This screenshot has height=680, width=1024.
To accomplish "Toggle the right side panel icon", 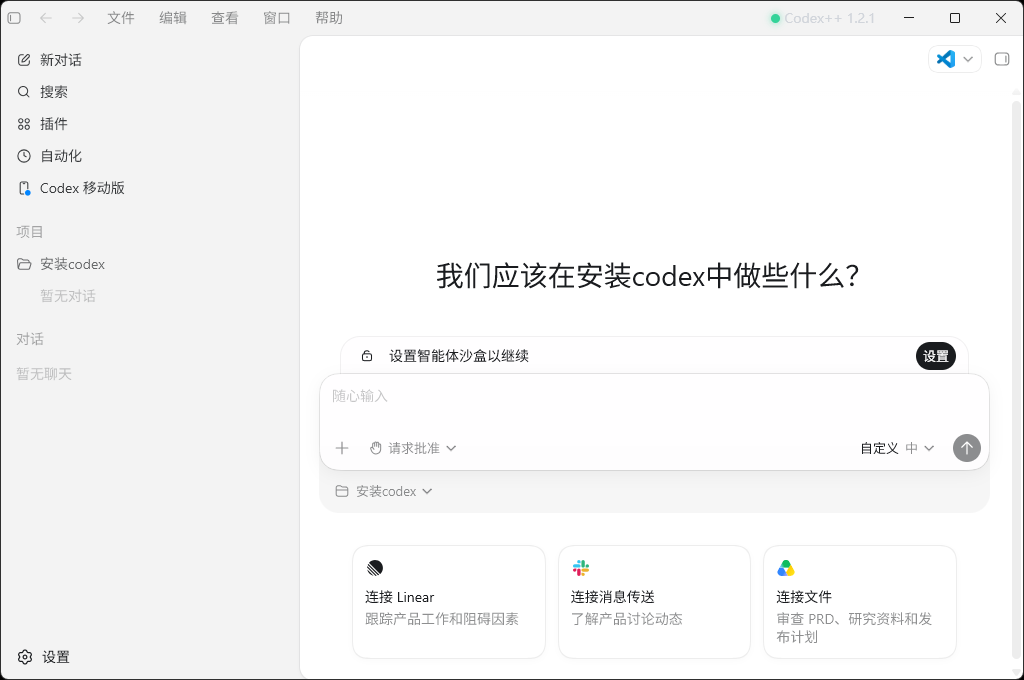I will (x=1002, y=59).
